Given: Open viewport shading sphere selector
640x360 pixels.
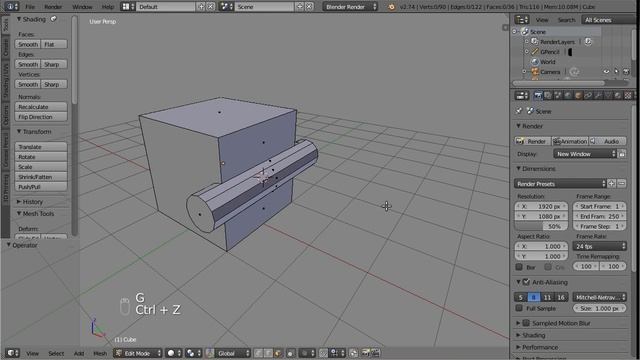Looking at the screenshot, I should [x=173, y=353].
